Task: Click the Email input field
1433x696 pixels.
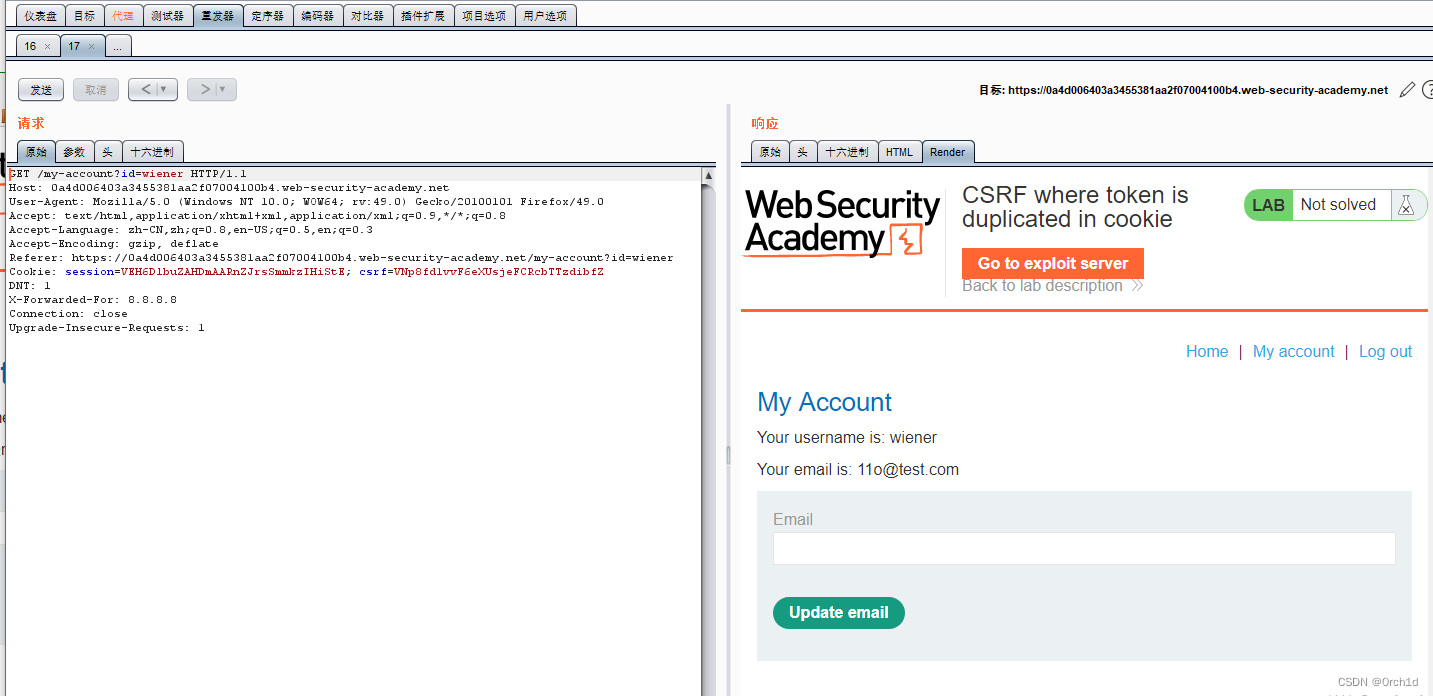Action: click(x=1084, y=548)
